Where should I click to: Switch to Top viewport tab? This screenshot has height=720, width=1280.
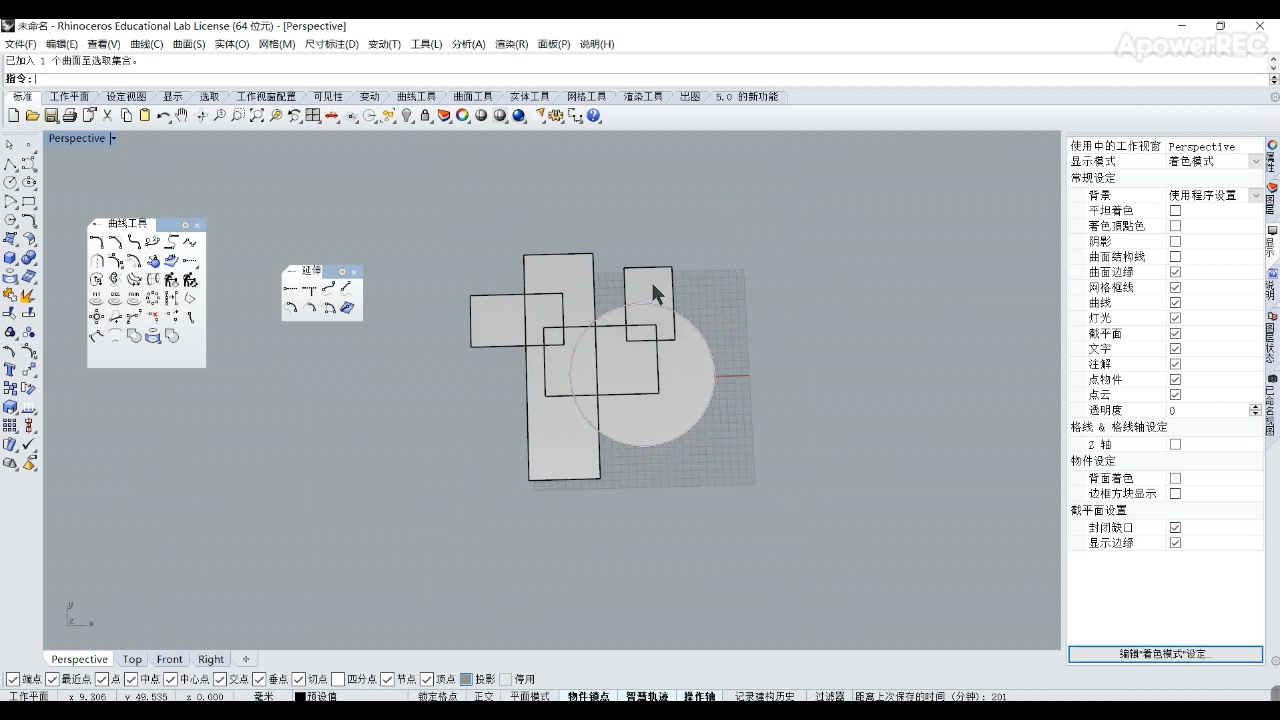132,659
